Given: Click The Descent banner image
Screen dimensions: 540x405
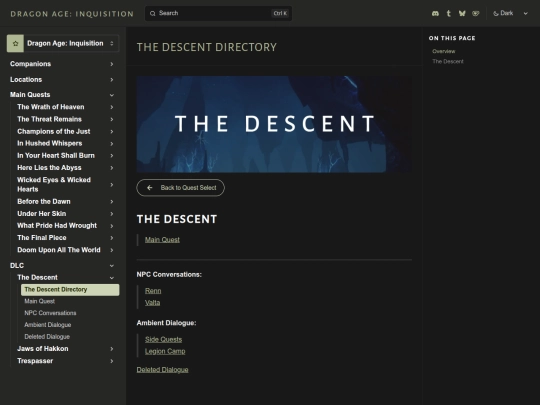Looking at the screenshot, I should [274, 124].
